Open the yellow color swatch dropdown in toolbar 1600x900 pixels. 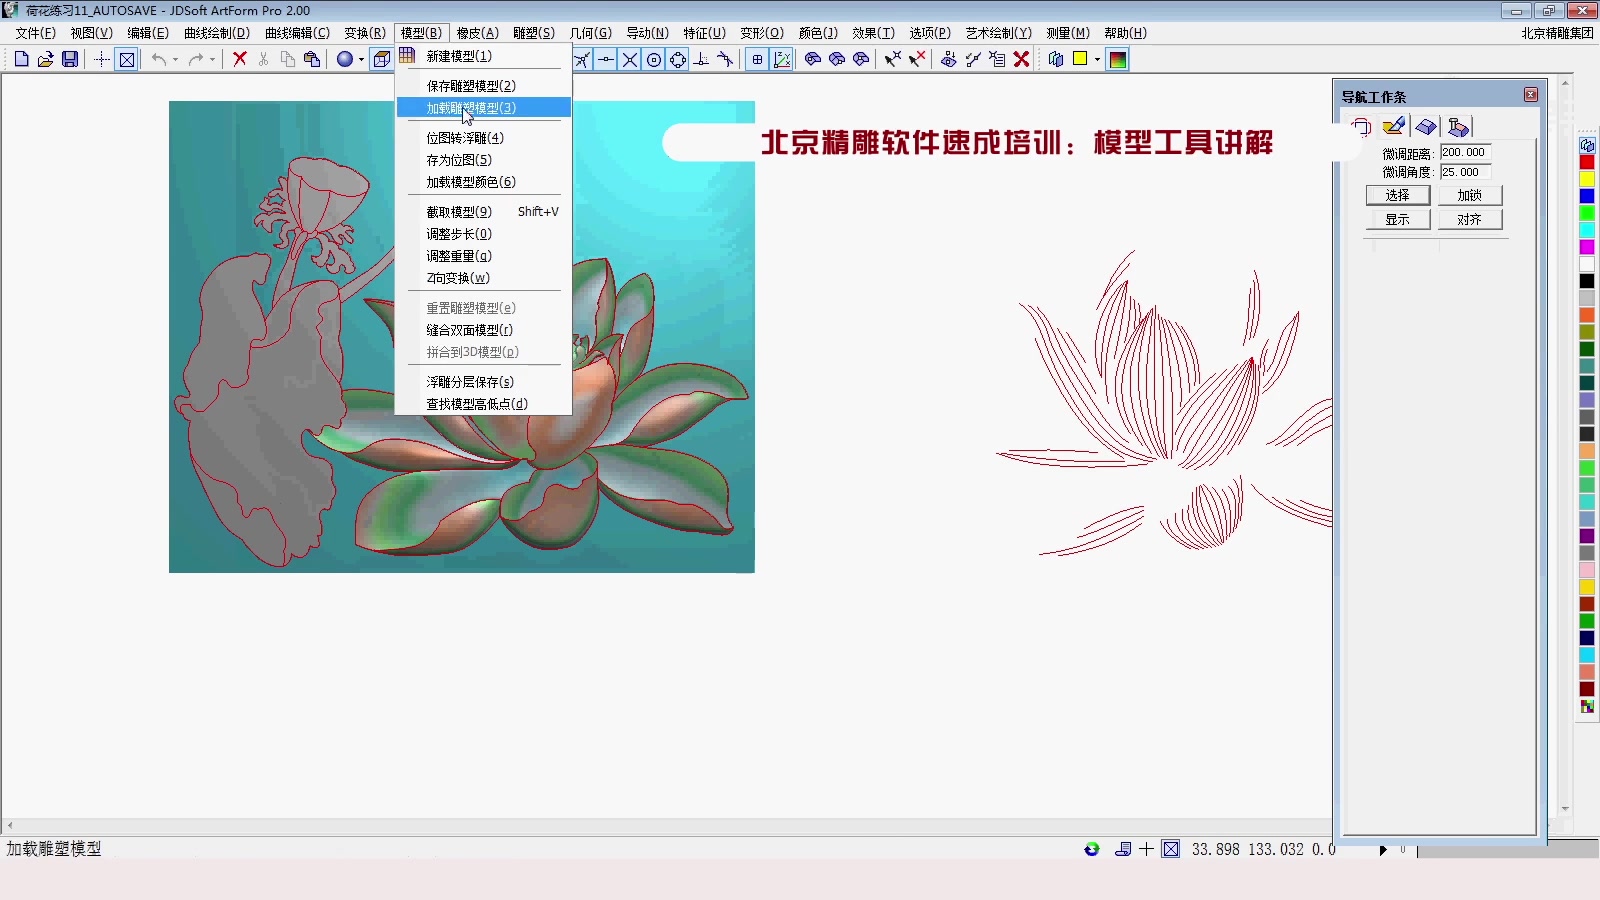click(x=1097, y=59)
